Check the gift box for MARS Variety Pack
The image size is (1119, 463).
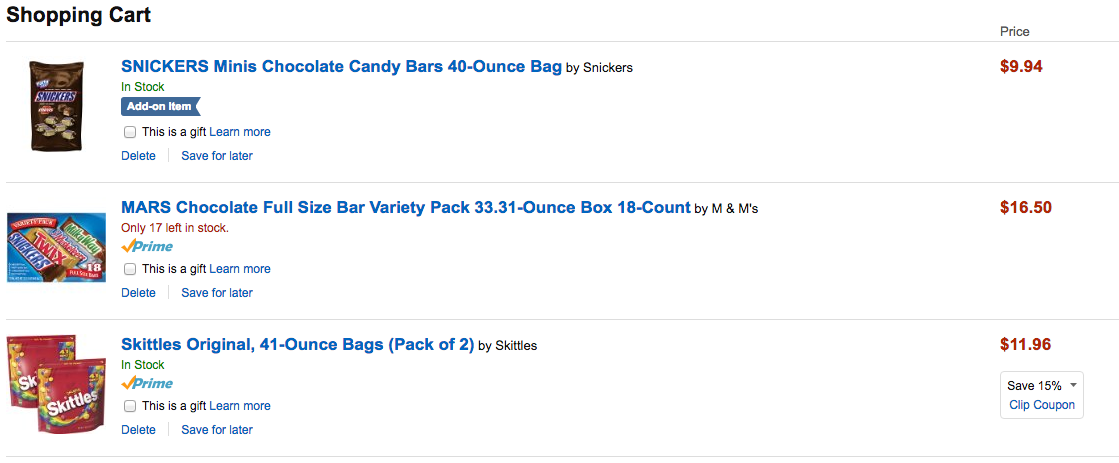(x=130, y=269)
